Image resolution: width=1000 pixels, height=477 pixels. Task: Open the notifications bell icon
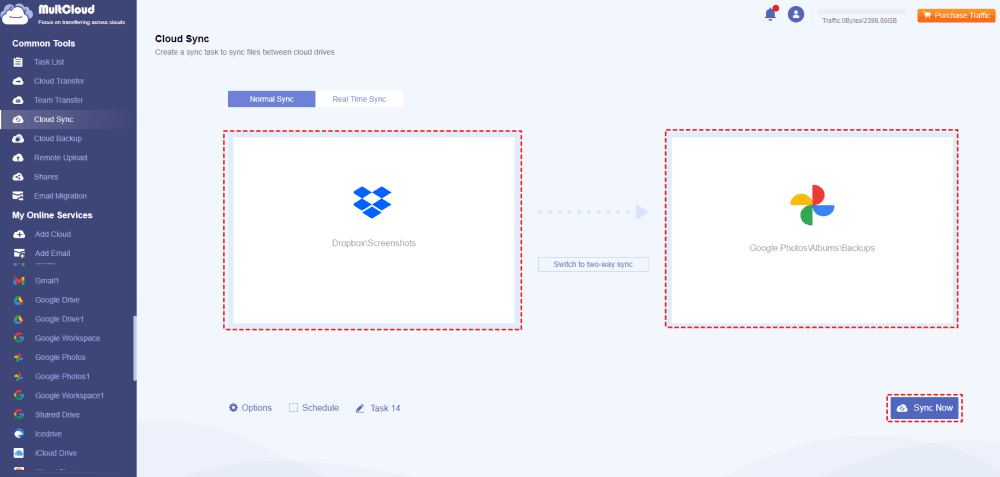[x=770, y=14]
